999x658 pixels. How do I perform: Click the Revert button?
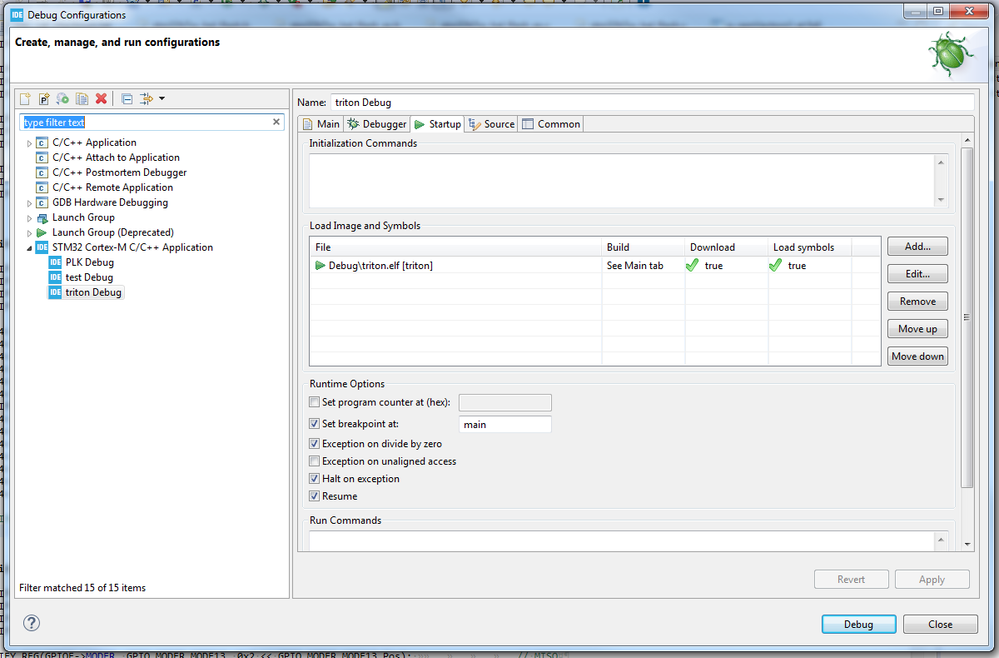point(851,580)
